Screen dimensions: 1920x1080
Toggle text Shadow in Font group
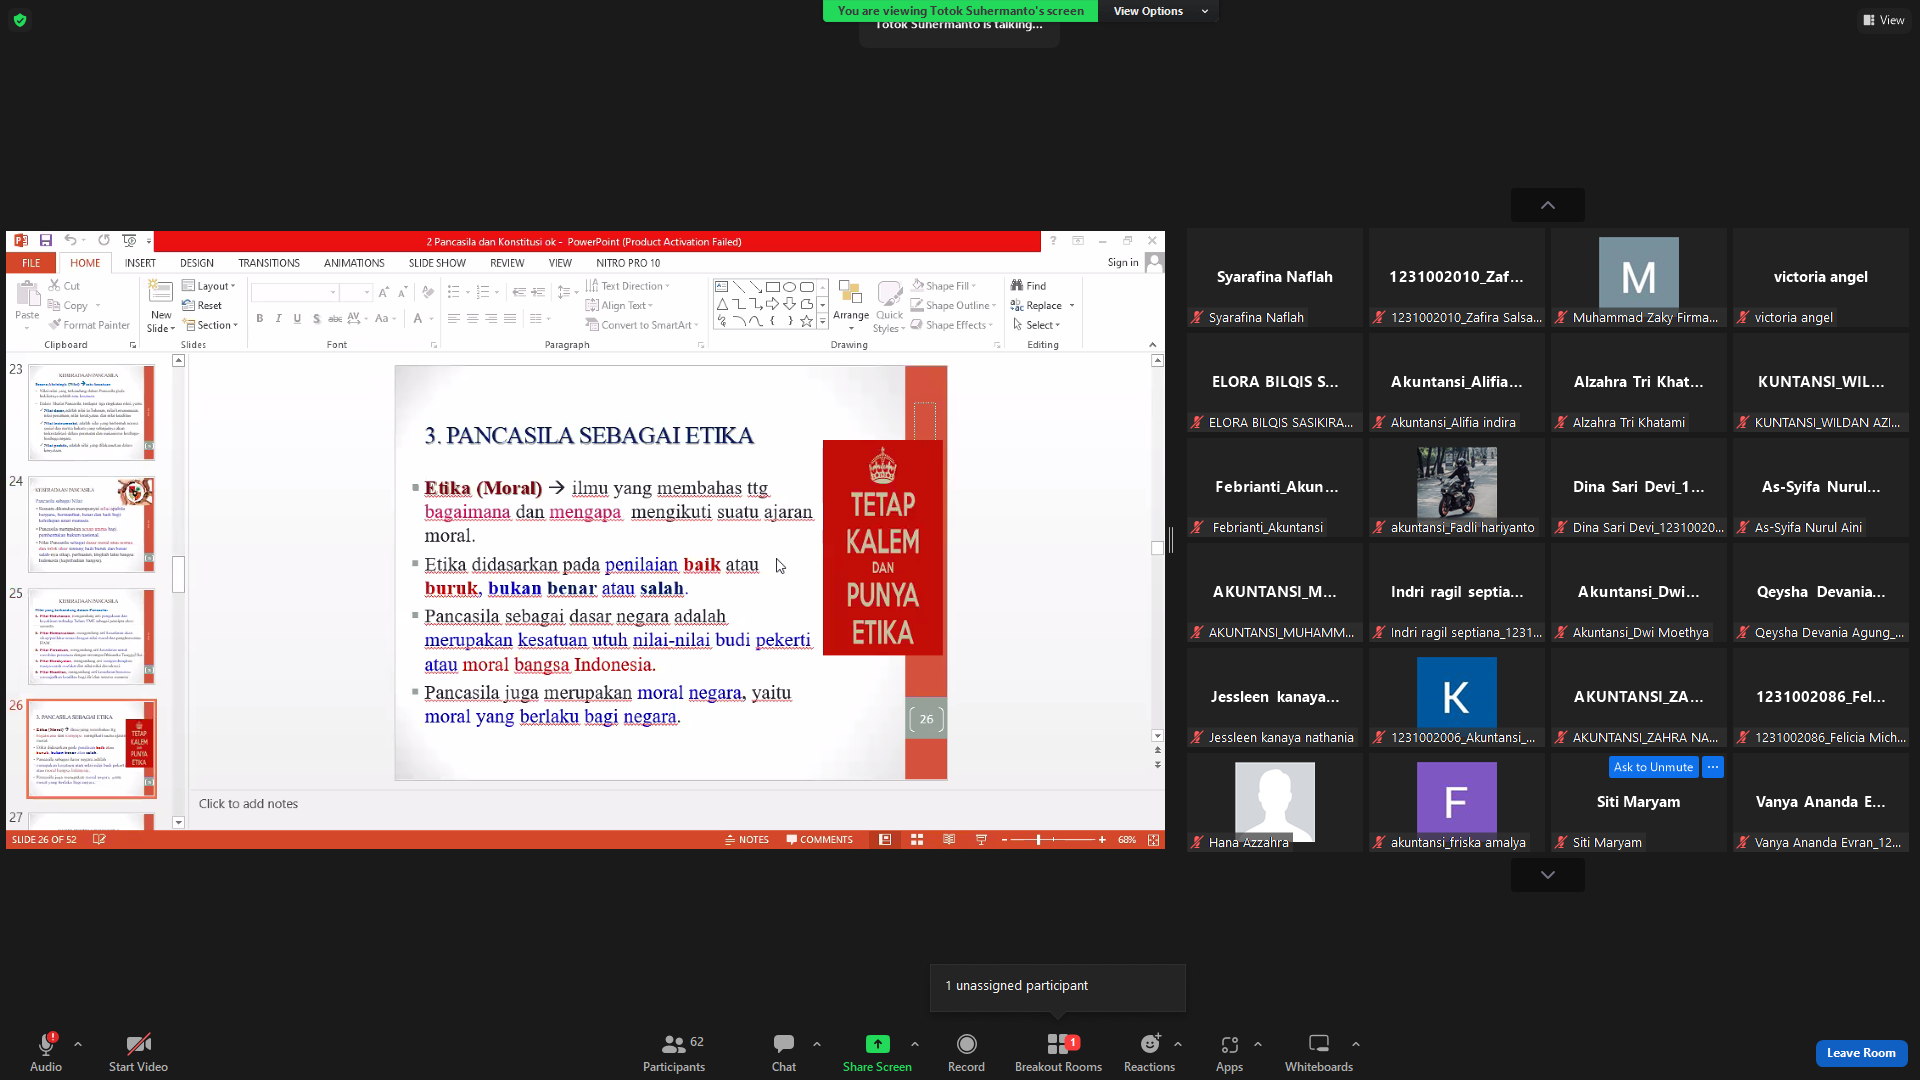coord(316,319)
